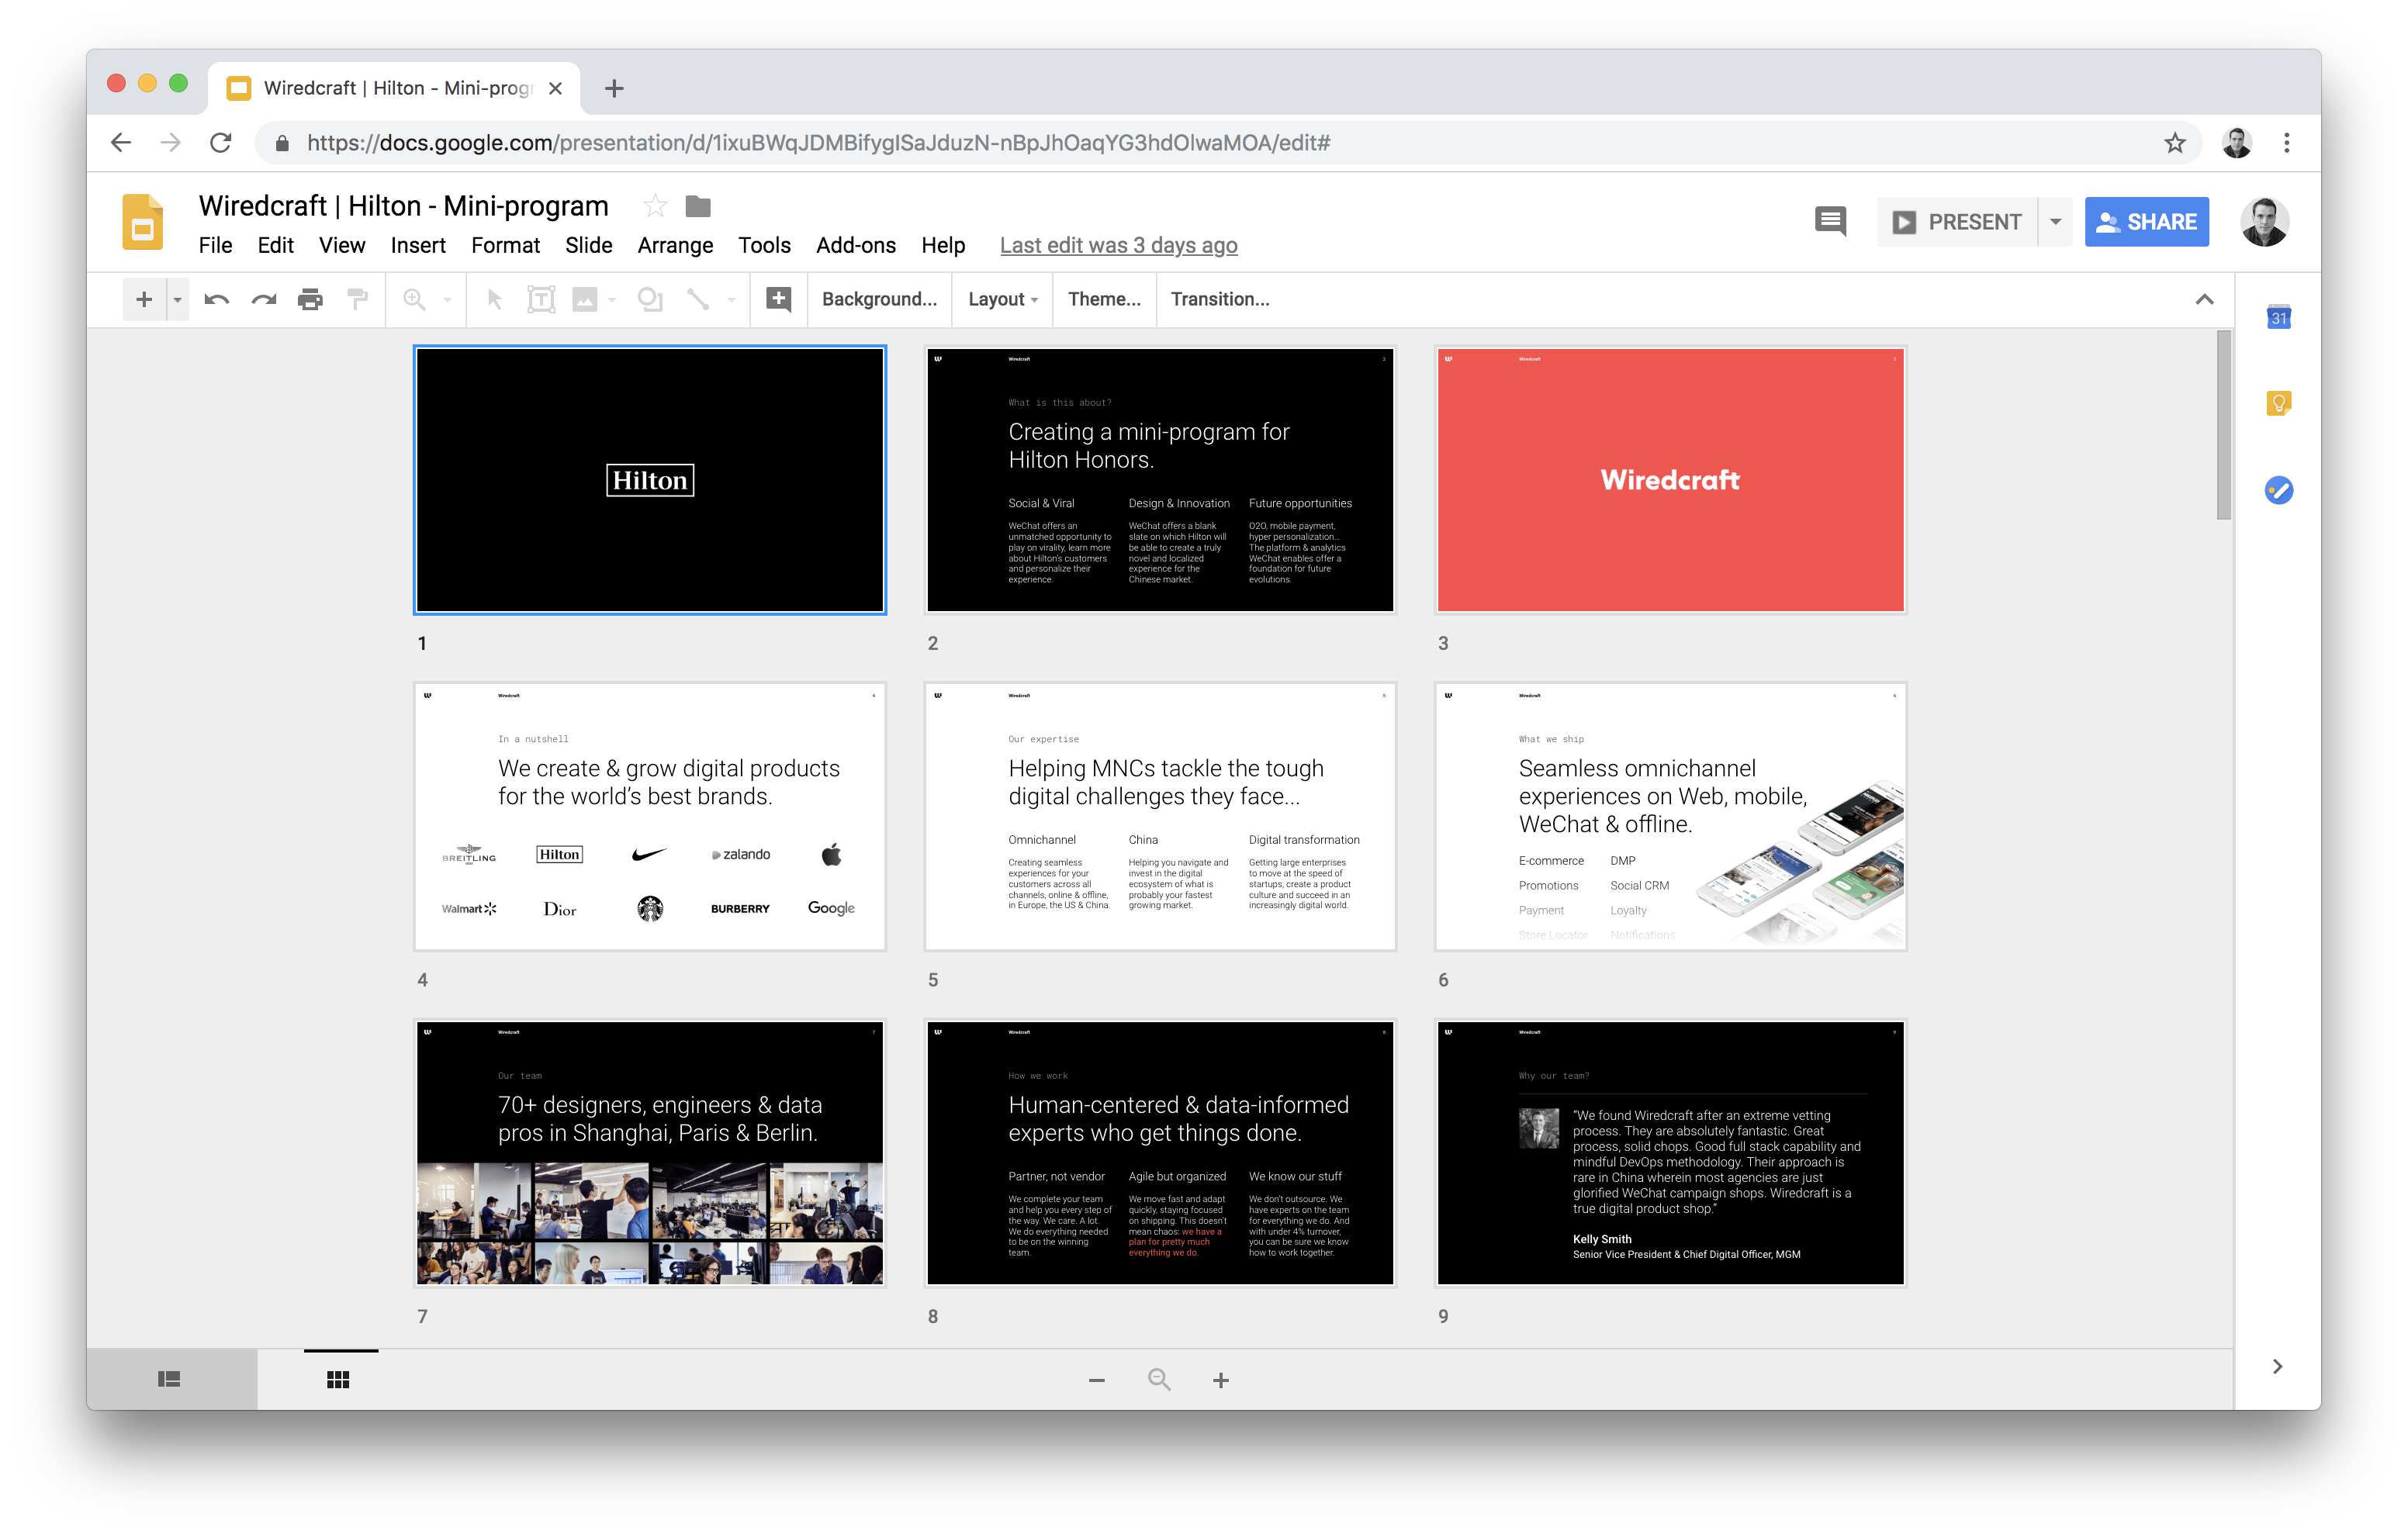Select the Line tool

pyautogui.click(x=698, y=299)
